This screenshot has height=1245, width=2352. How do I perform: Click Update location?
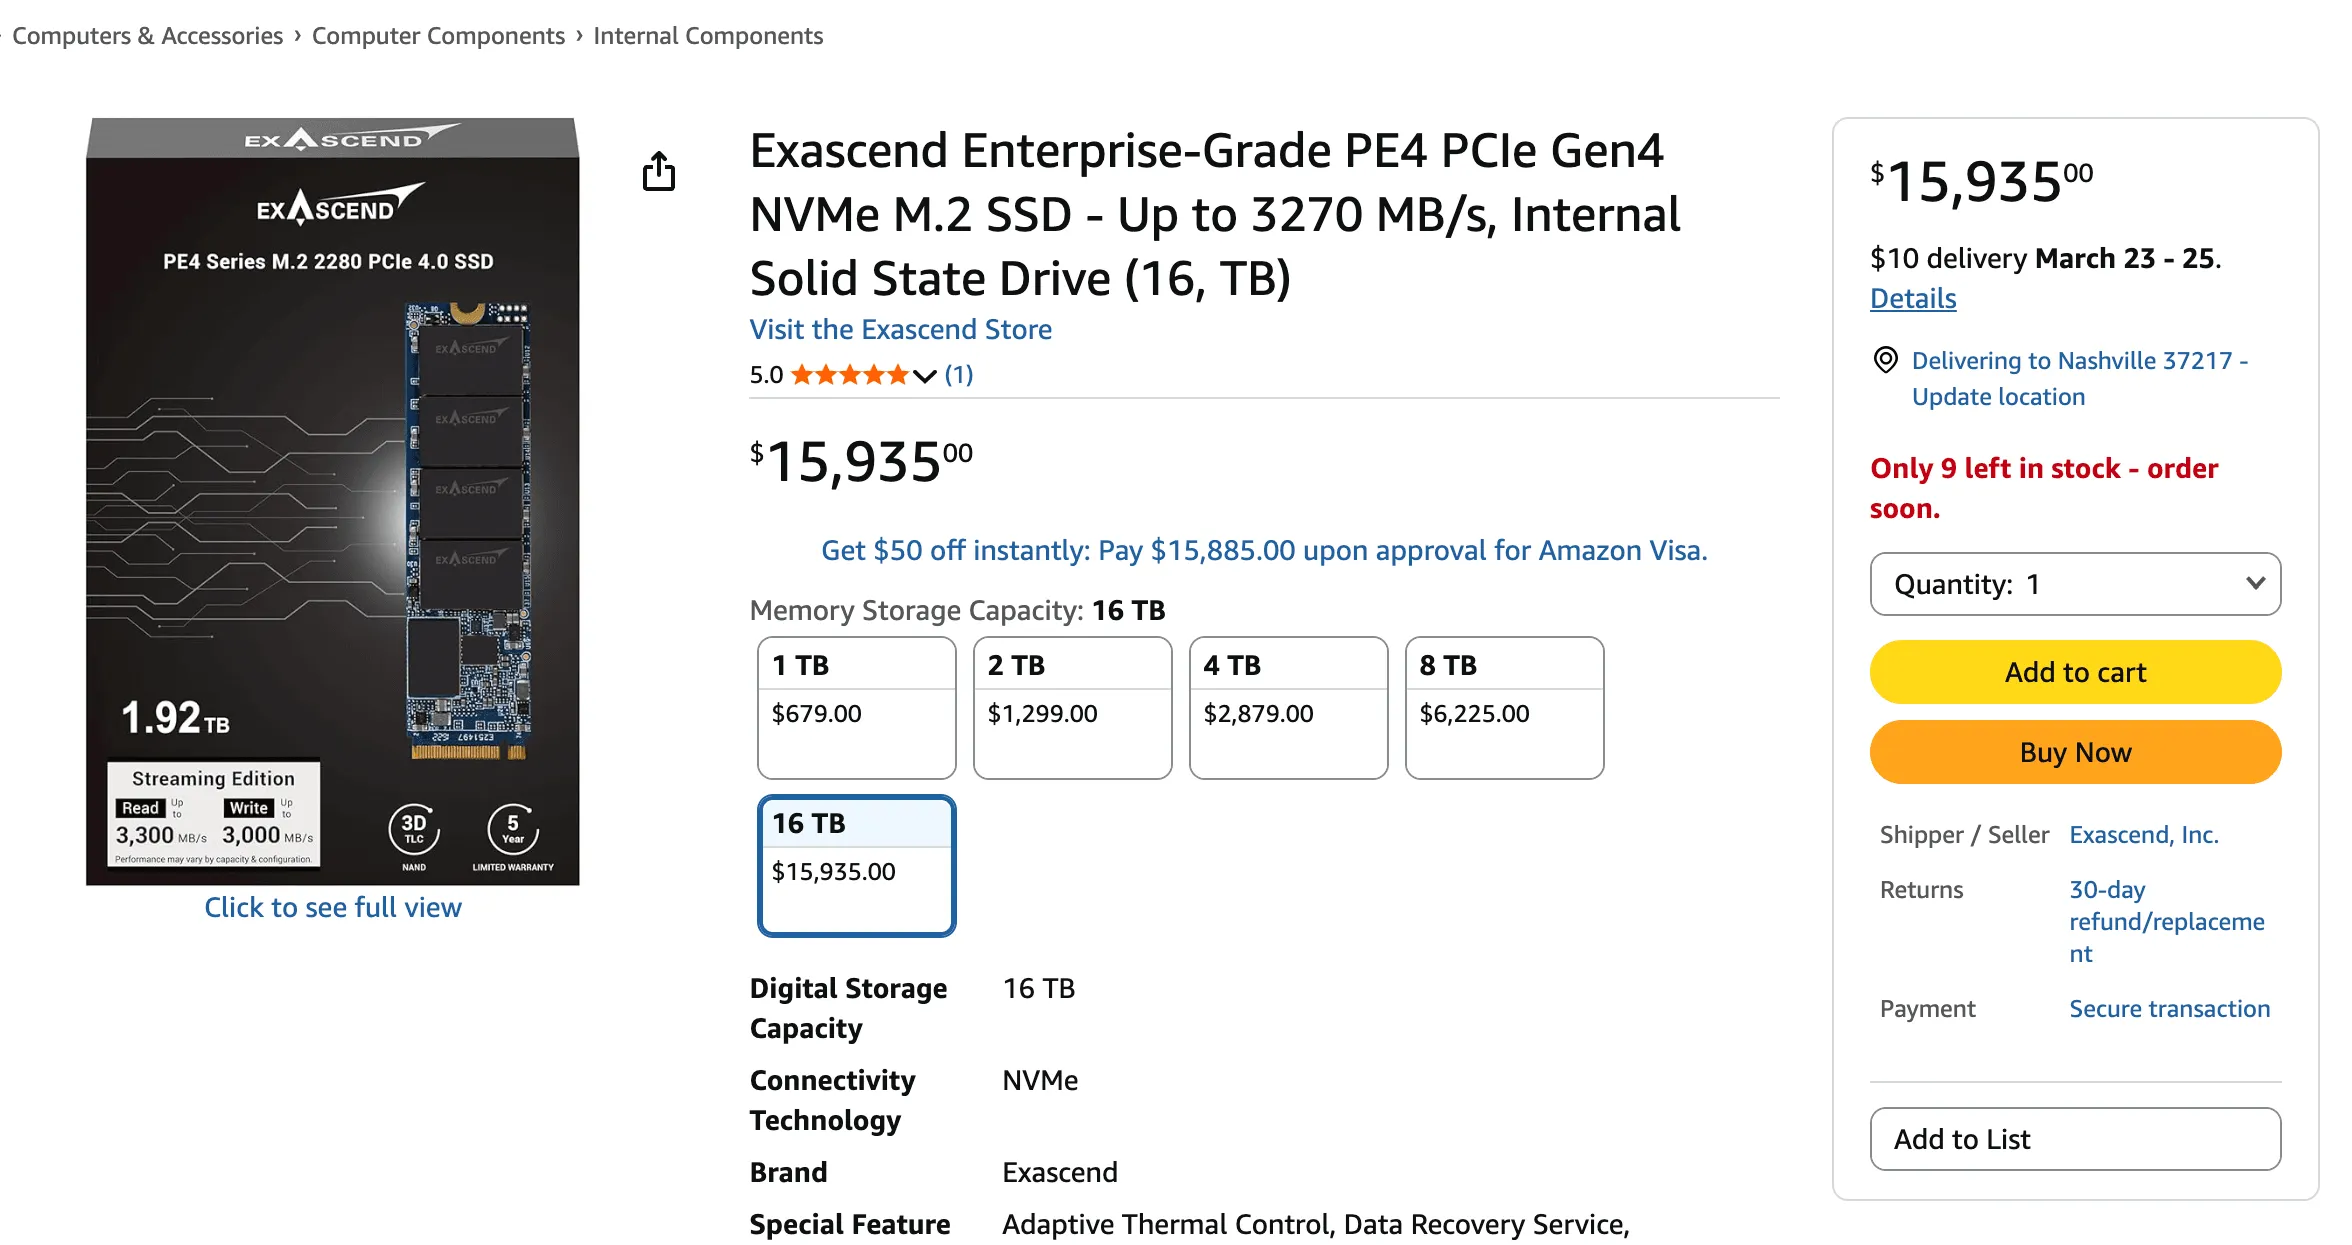[x=1998, y=396]
